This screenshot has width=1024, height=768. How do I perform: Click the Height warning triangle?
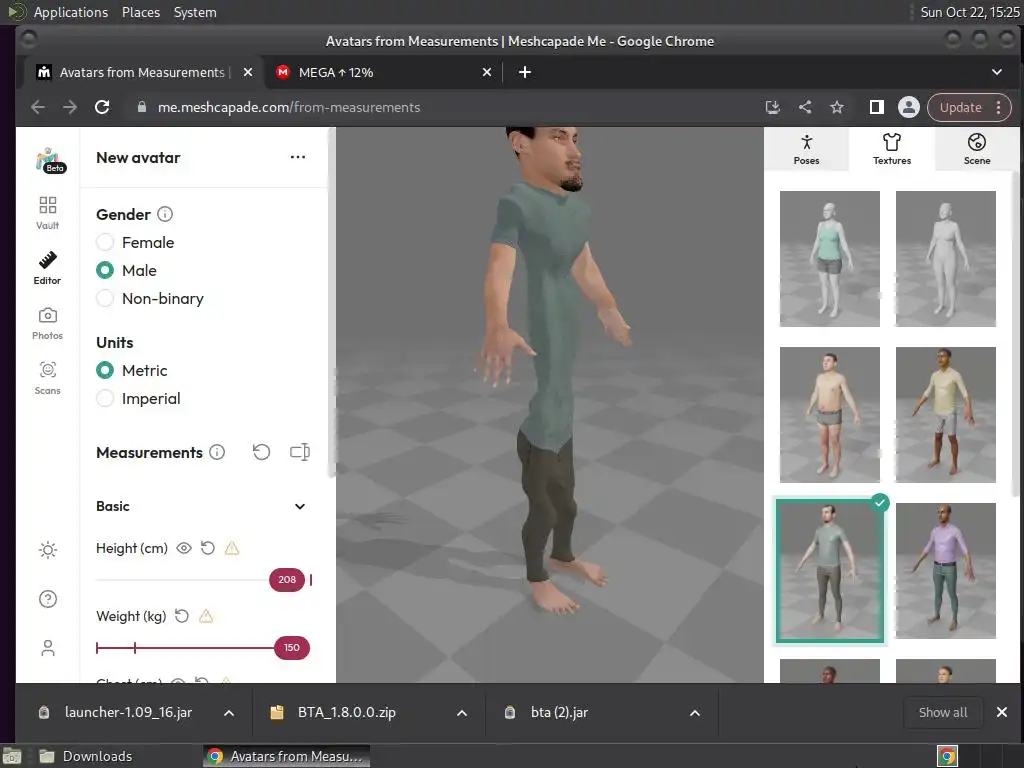(232, 548)
